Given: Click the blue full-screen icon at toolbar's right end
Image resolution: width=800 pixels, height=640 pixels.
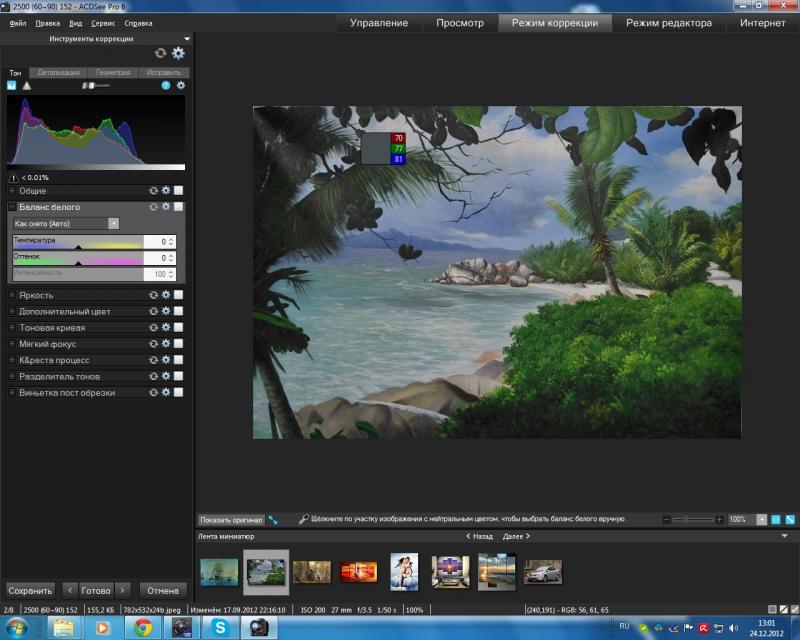Looking at the screenshot, I should (x=790, y=520).
